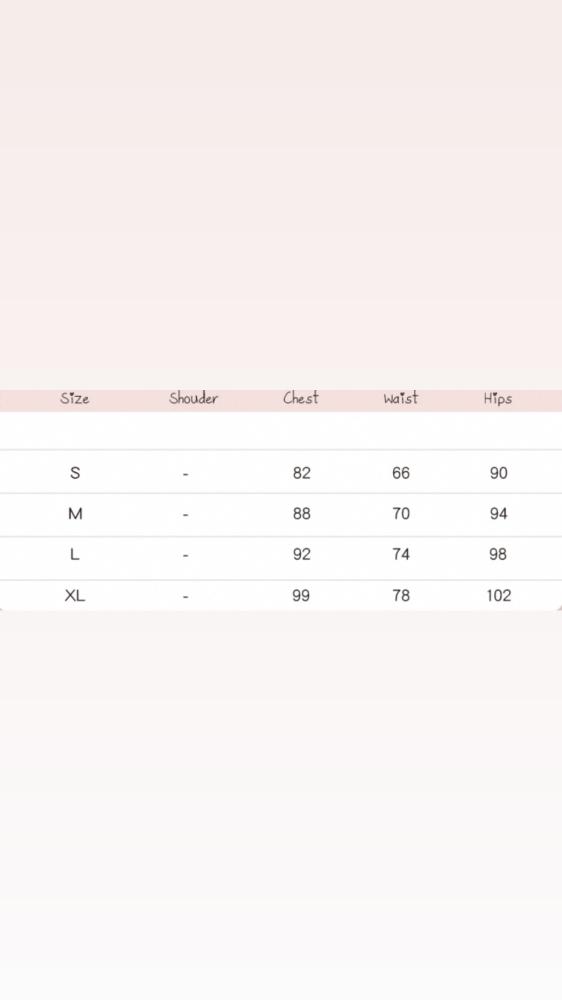Click the Waist column header
The image size is (562, 1000).
(401, 398)
